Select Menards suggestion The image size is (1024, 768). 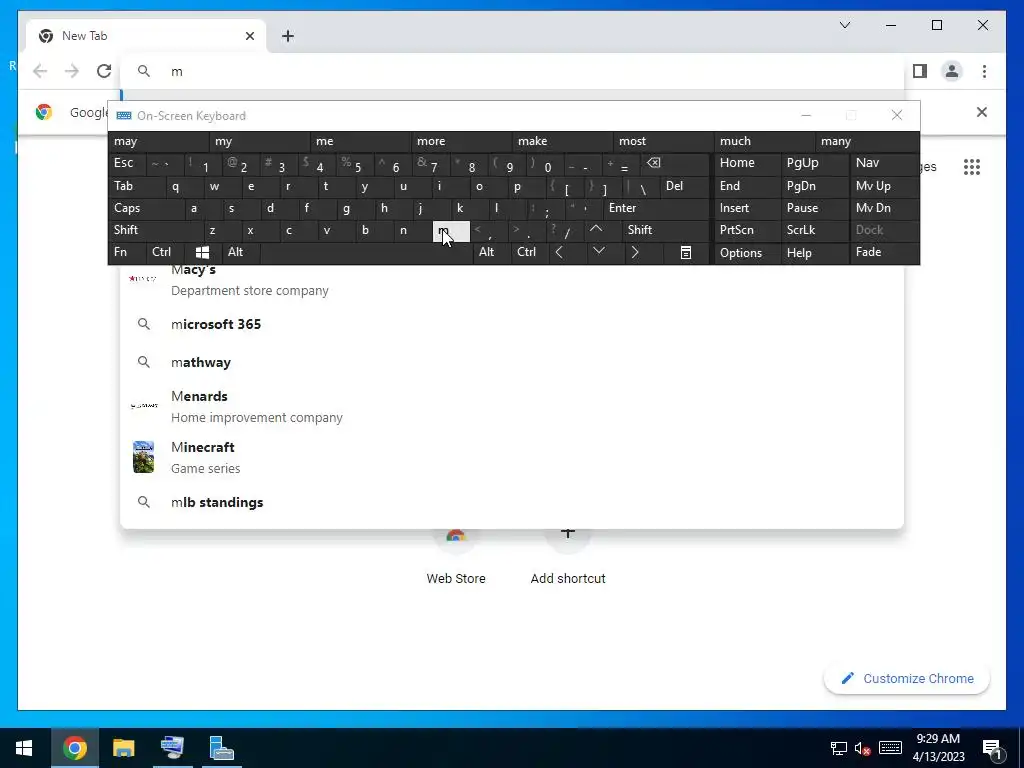tap(512, 406)
